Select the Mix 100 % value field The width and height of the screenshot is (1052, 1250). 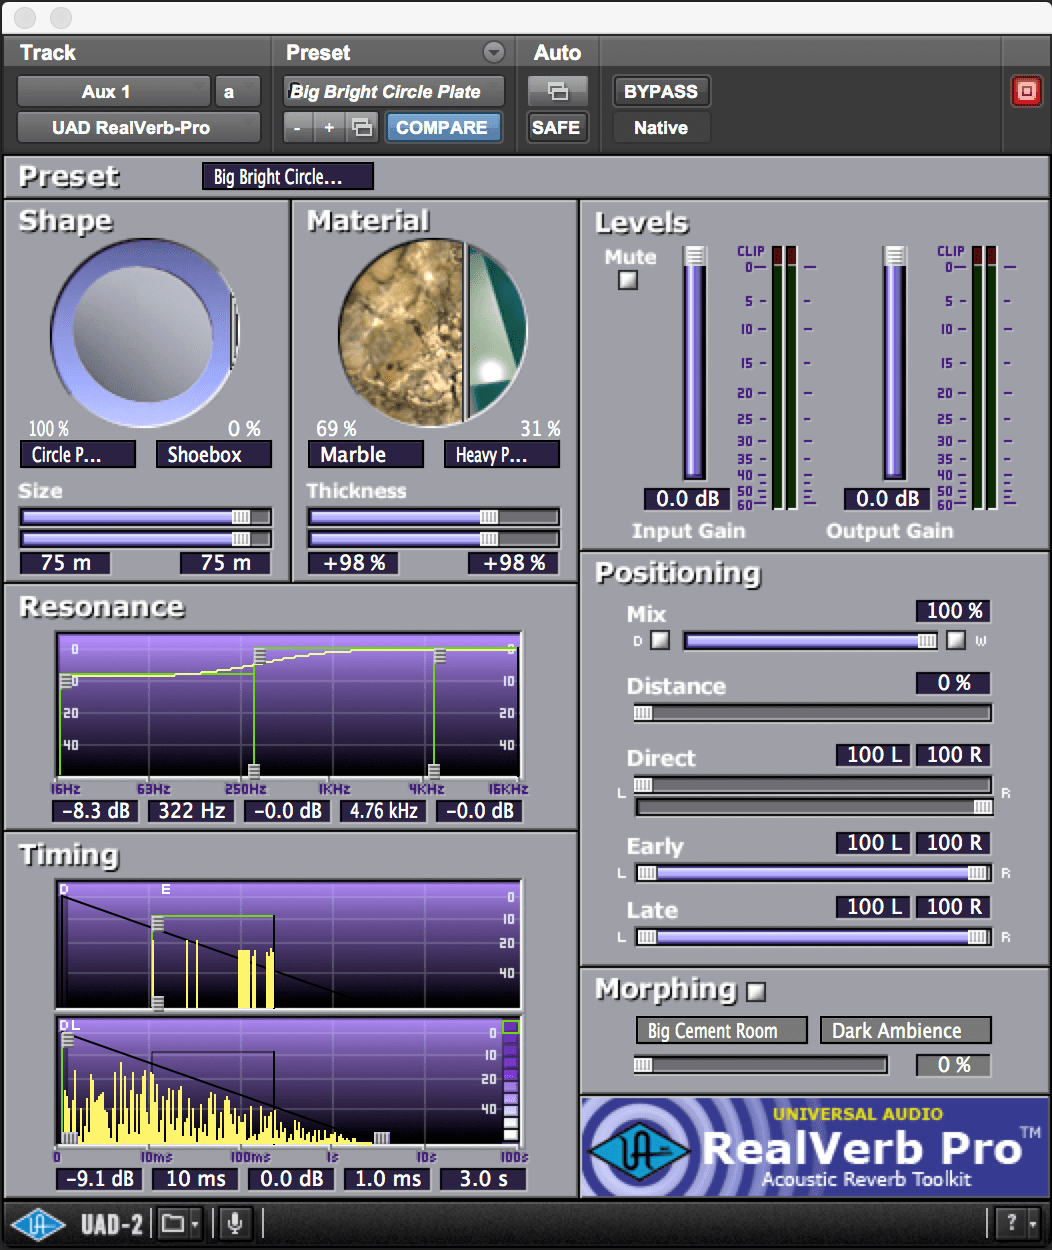pyautogui.click(x=953, y=611)
